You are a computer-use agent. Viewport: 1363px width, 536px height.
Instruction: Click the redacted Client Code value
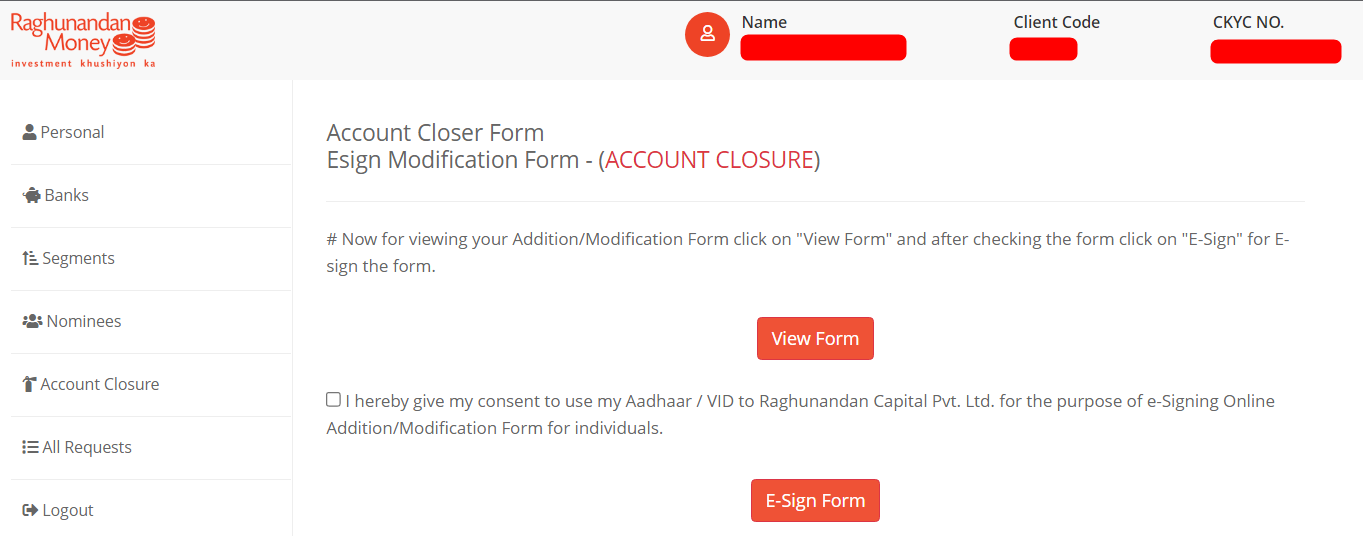tap(1043, 49)
